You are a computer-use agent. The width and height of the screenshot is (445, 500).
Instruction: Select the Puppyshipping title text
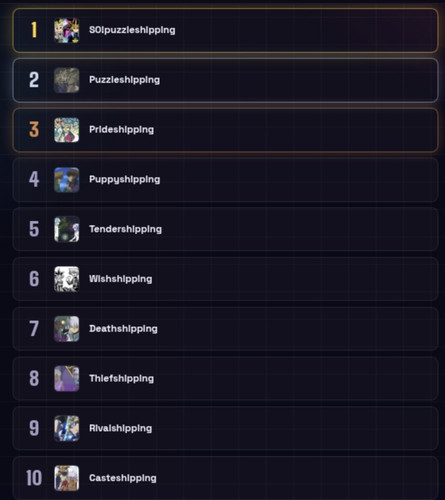pyautogui.click(x=124, y=180)
